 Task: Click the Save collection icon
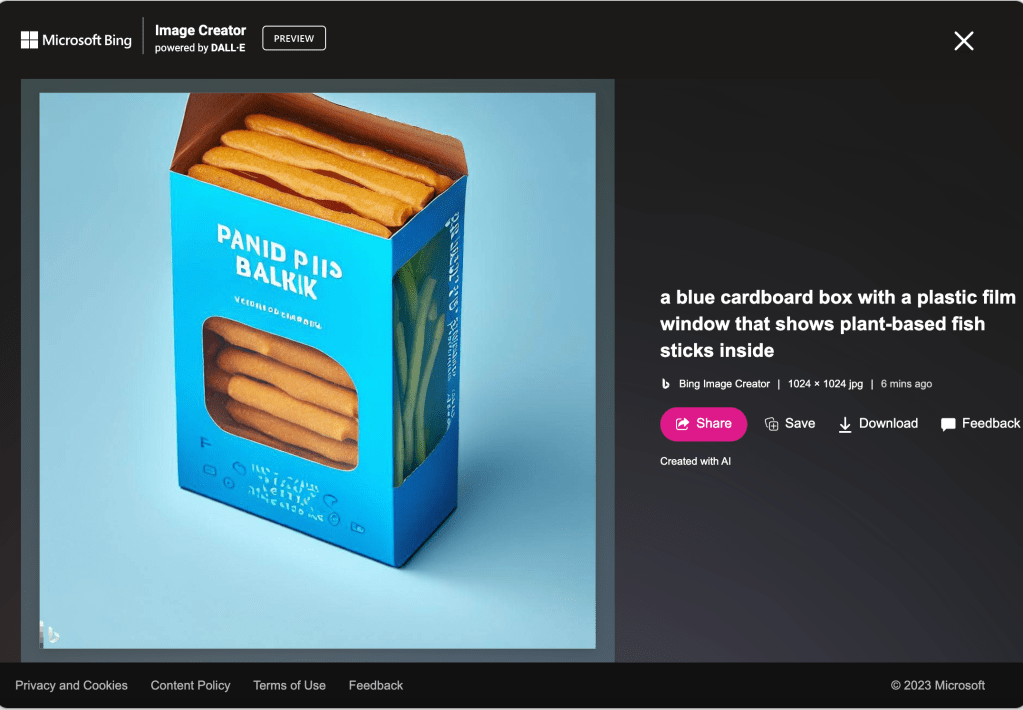point(771,424)
